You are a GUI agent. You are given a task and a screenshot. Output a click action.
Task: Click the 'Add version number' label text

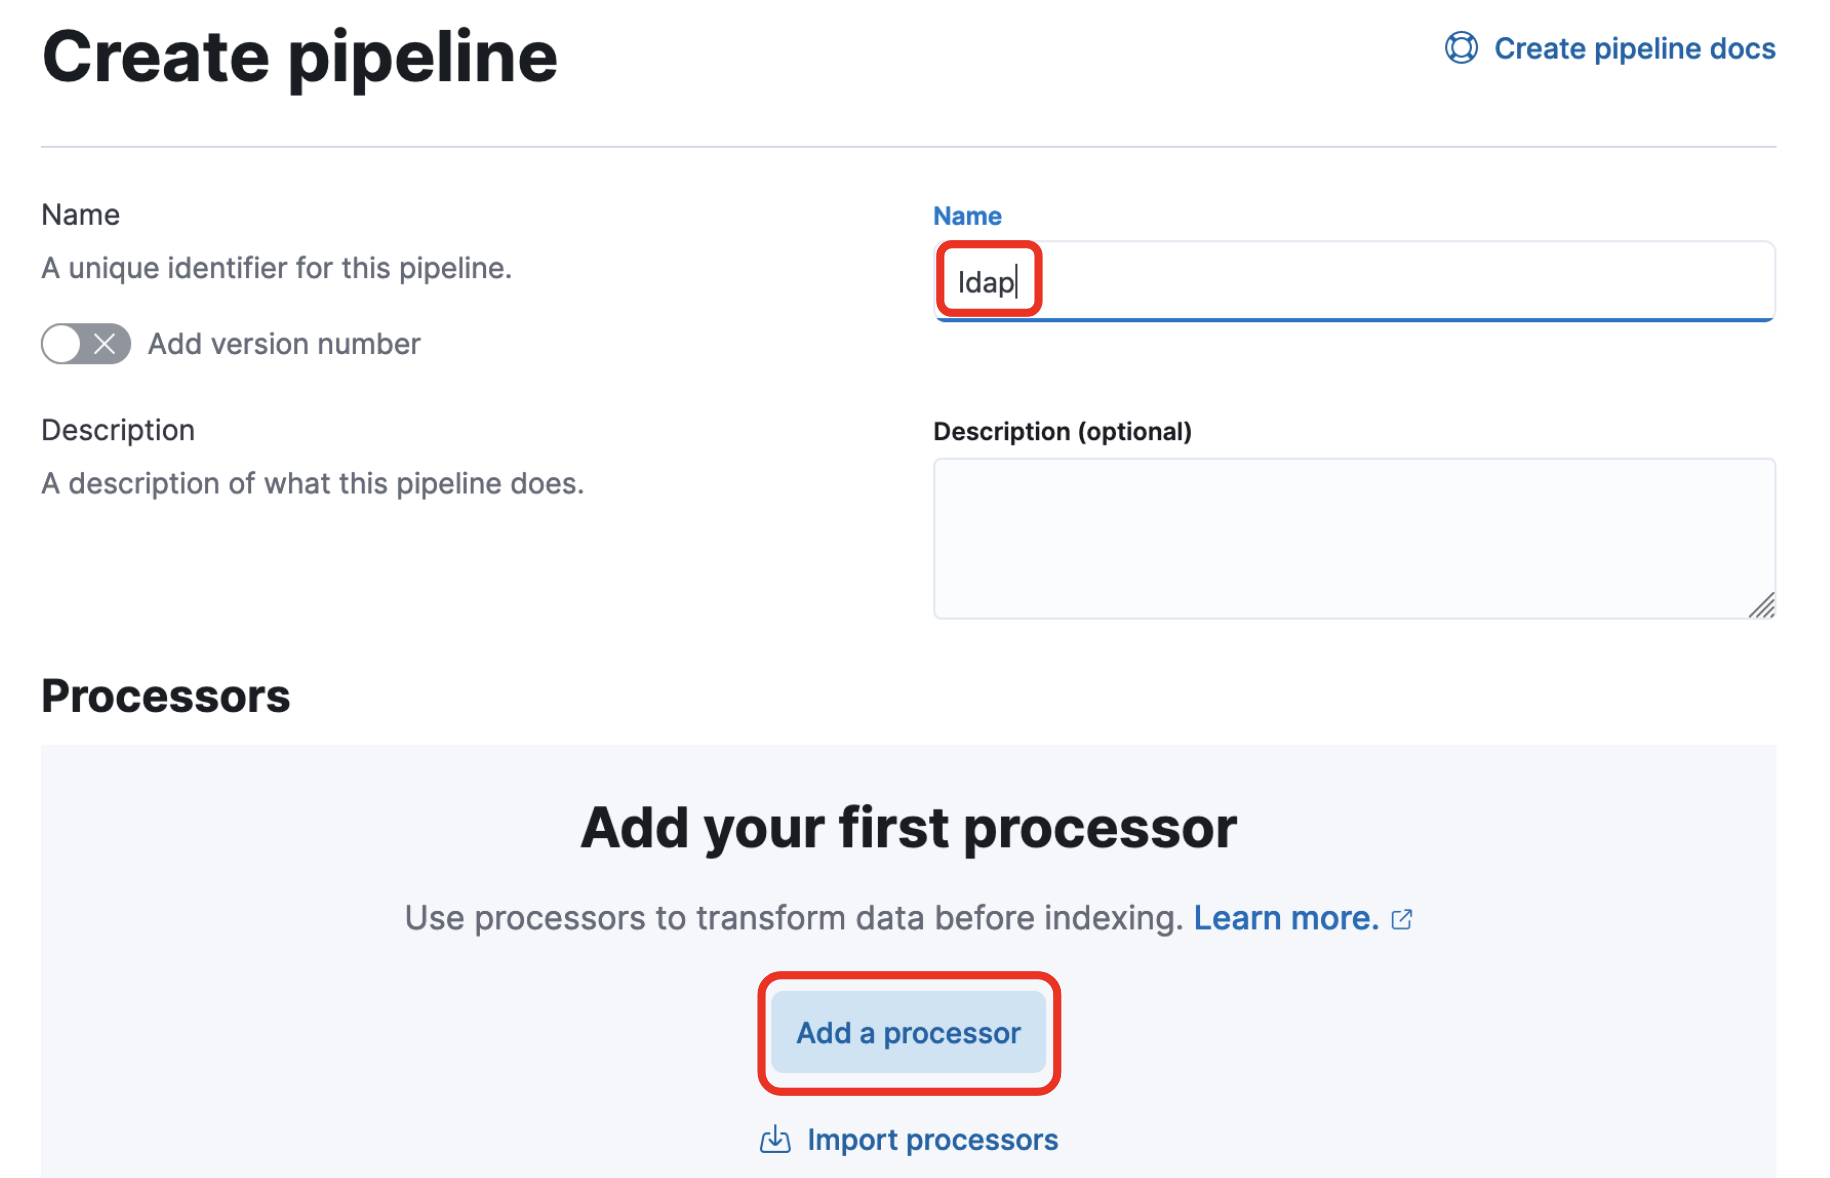click(x=284, y=344)
